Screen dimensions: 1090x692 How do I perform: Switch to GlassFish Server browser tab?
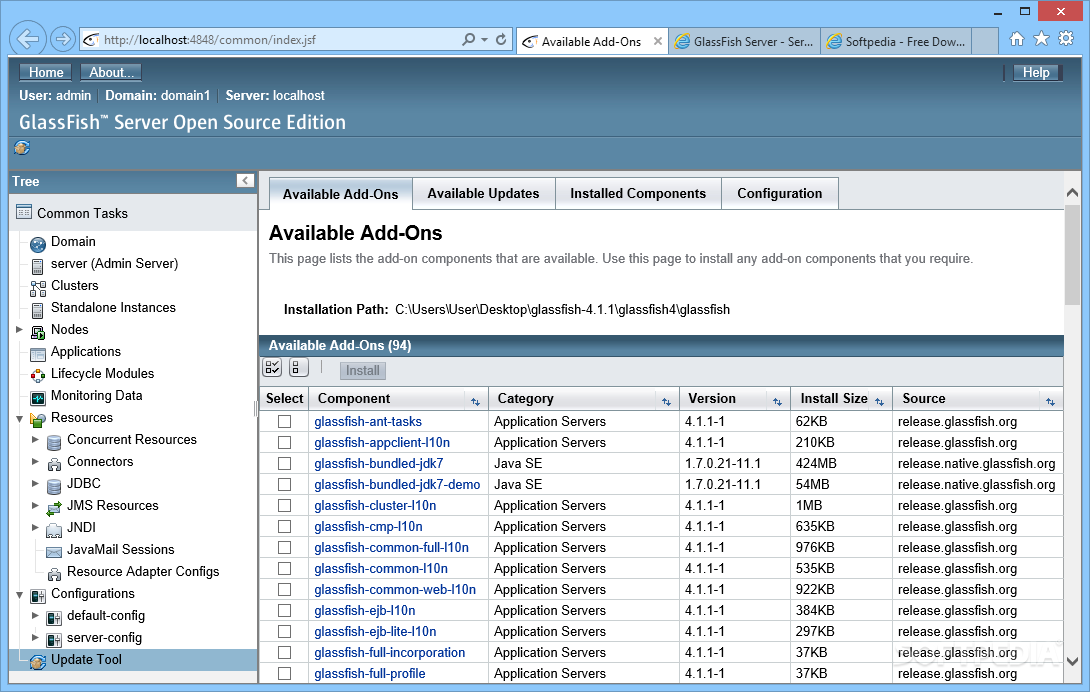(x=745, y=42)
